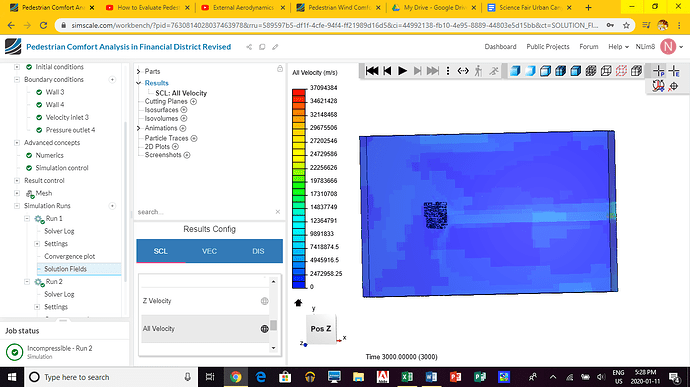Select the running person speed icon
Viewport: 690px width, 387px height.
tap(494, 71)
